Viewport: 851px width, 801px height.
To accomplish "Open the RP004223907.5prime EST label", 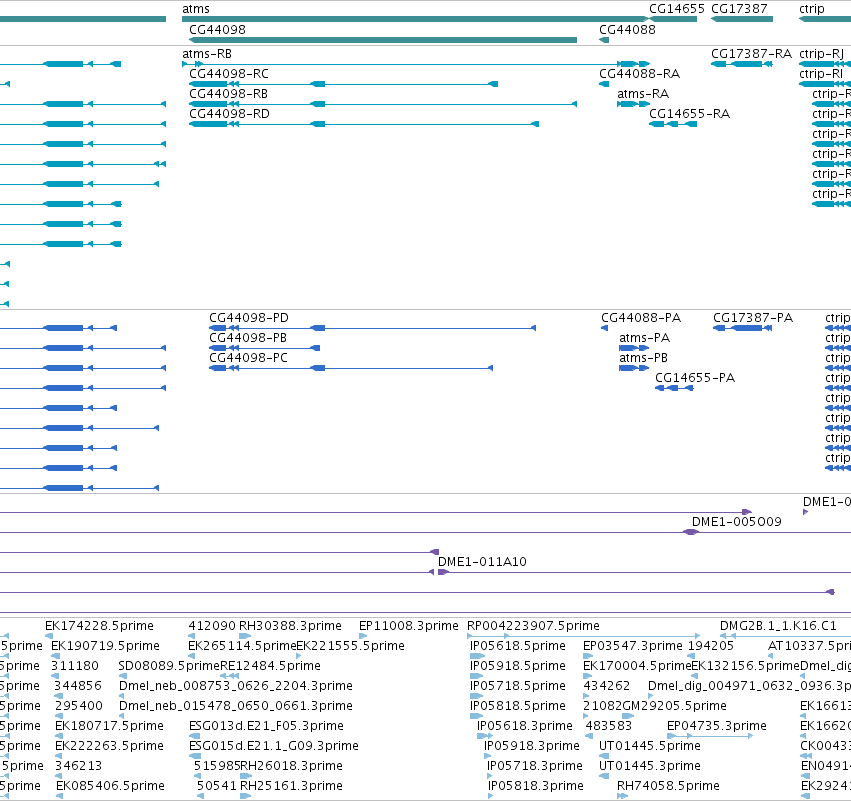I will 533,626.
